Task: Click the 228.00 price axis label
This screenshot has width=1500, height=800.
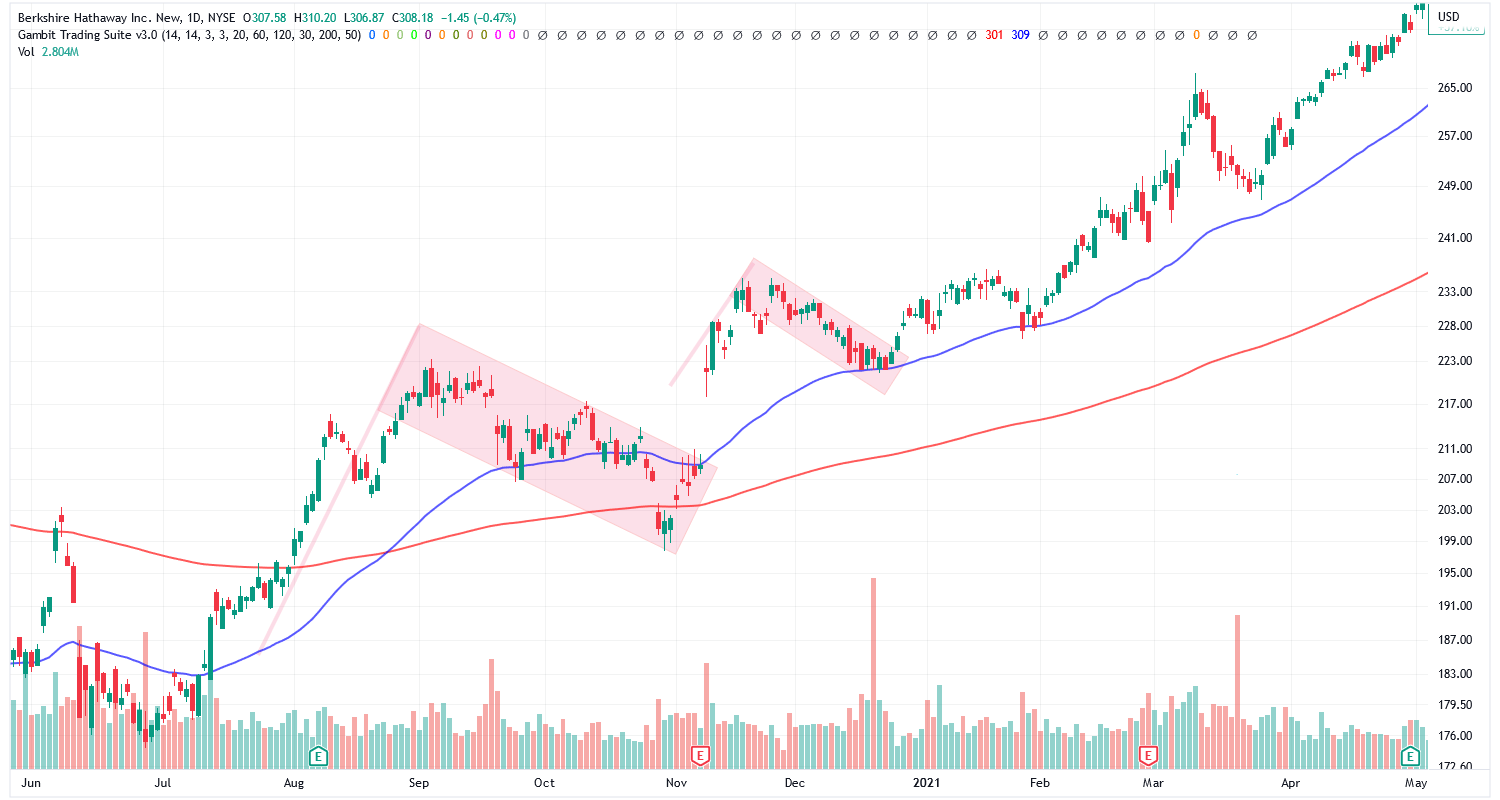Action: click(x=1453, y=326)
